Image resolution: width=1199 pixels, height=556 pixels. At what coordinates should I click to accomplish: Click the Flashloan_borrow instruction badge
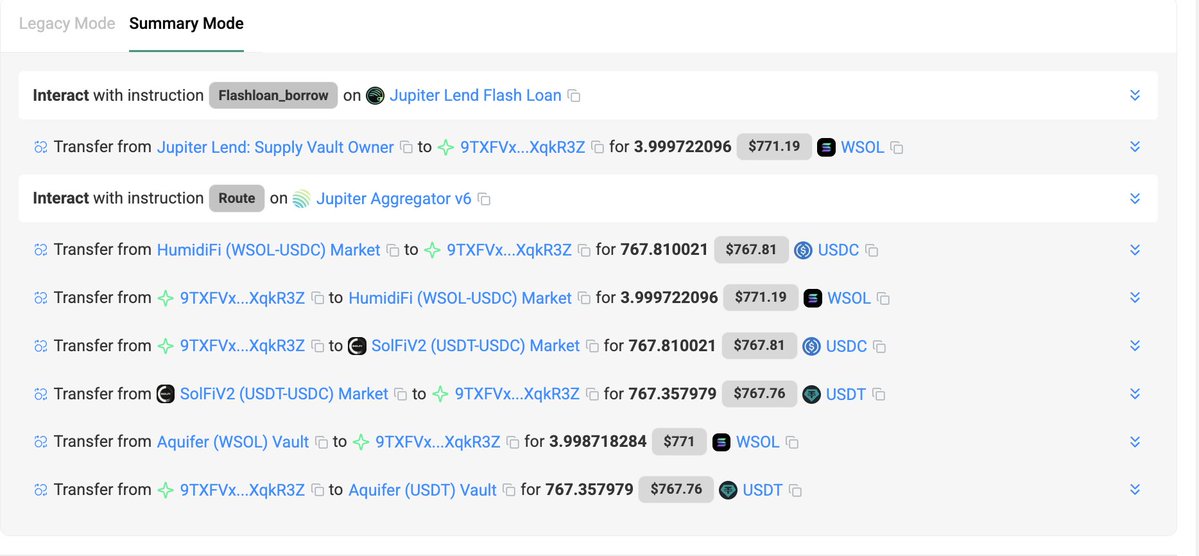click(x=273, y=96)
